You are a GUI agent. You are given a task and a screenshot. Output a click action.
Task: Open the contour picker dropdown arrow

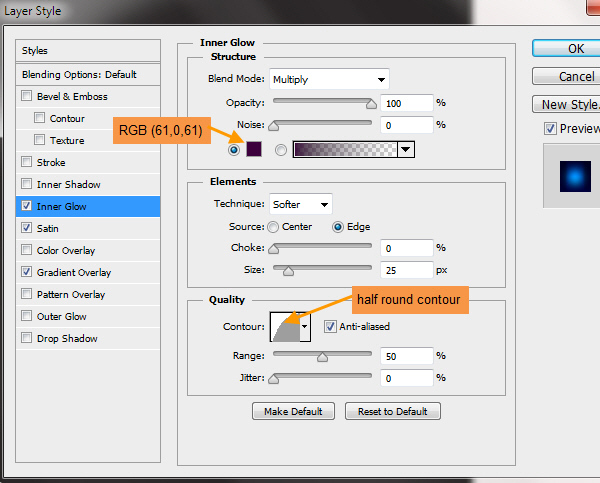coord(305,327)
